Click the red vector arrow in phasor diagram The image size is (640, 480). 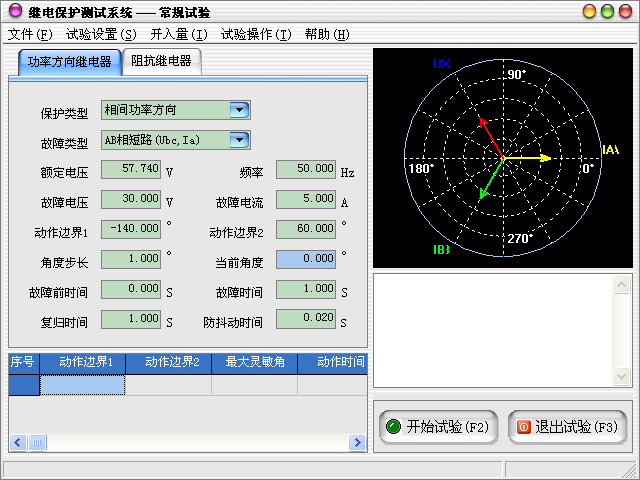point(491,138)
